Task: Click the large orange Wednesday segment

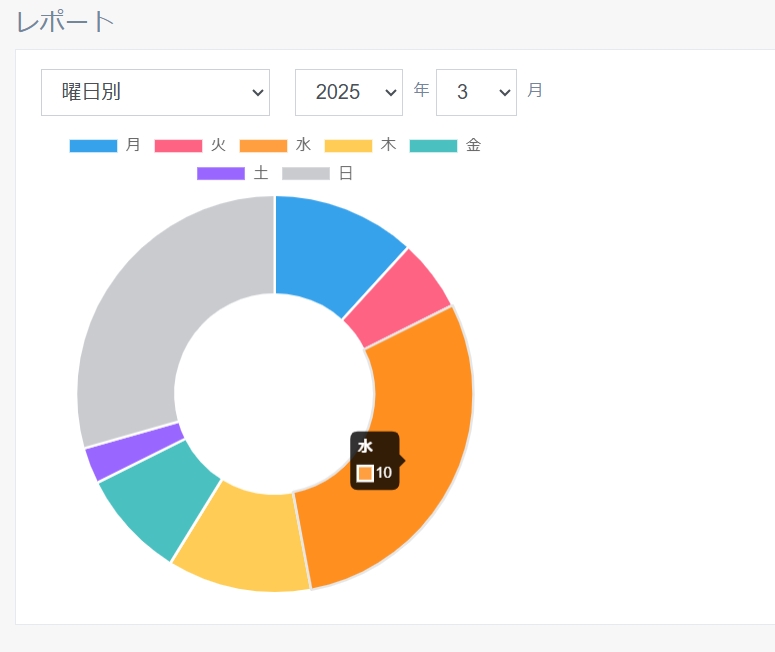Action: (410, 420)
